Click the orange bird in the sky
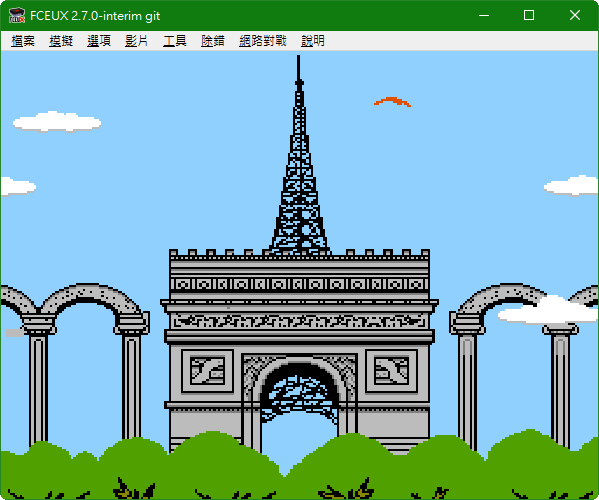Screen dimensions: 599x500 click(392, 102)
